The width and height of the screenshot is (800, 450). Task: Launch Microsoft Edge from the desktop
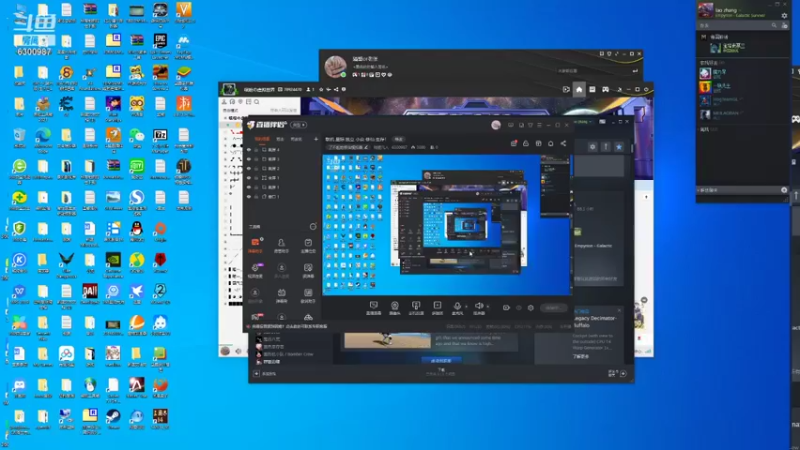[43, 138]
